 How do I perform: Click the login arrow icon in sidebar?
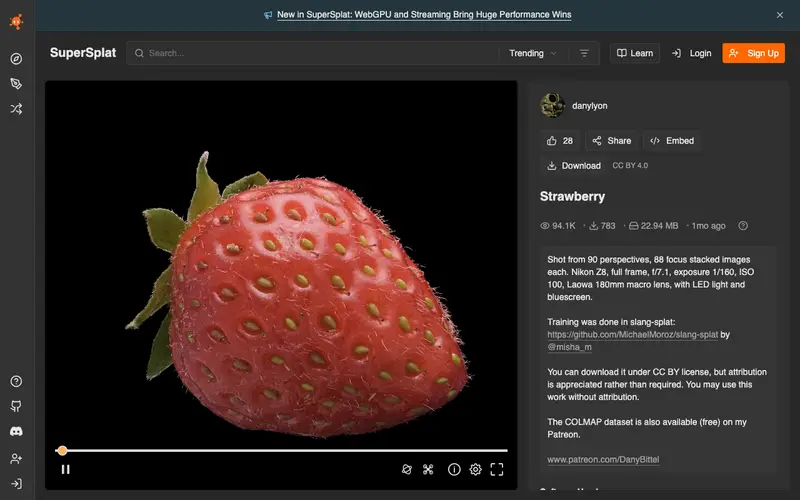[16, 484]
